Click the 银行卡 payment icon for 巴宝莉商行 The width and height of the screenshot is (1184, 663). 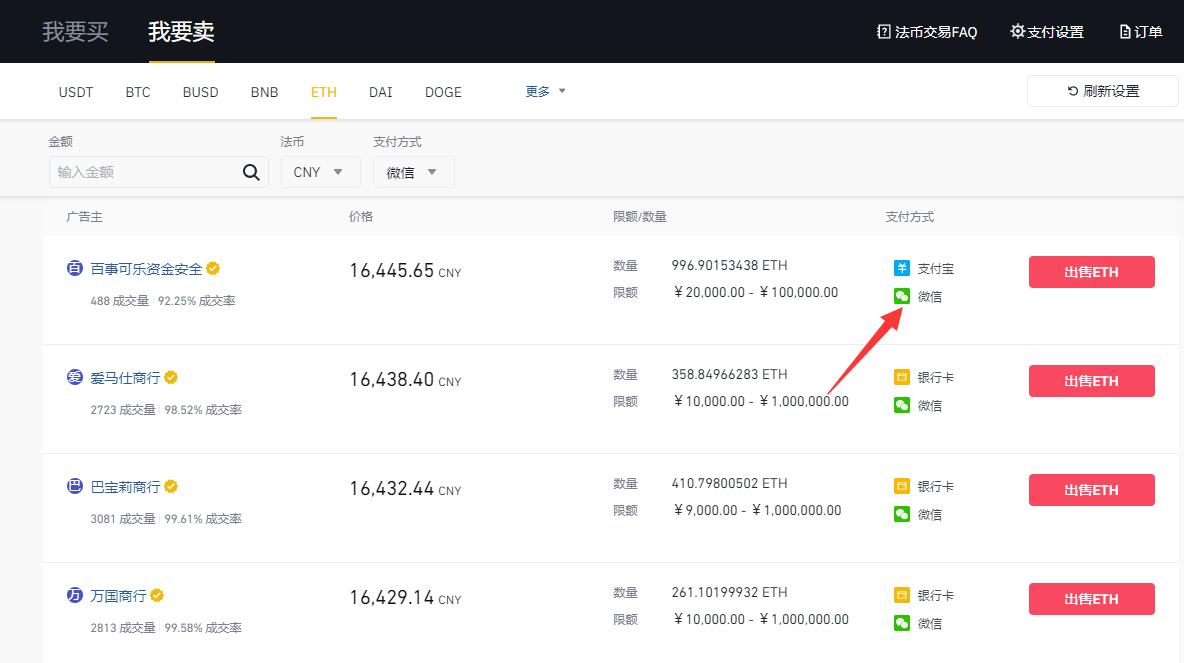[902, 486]
